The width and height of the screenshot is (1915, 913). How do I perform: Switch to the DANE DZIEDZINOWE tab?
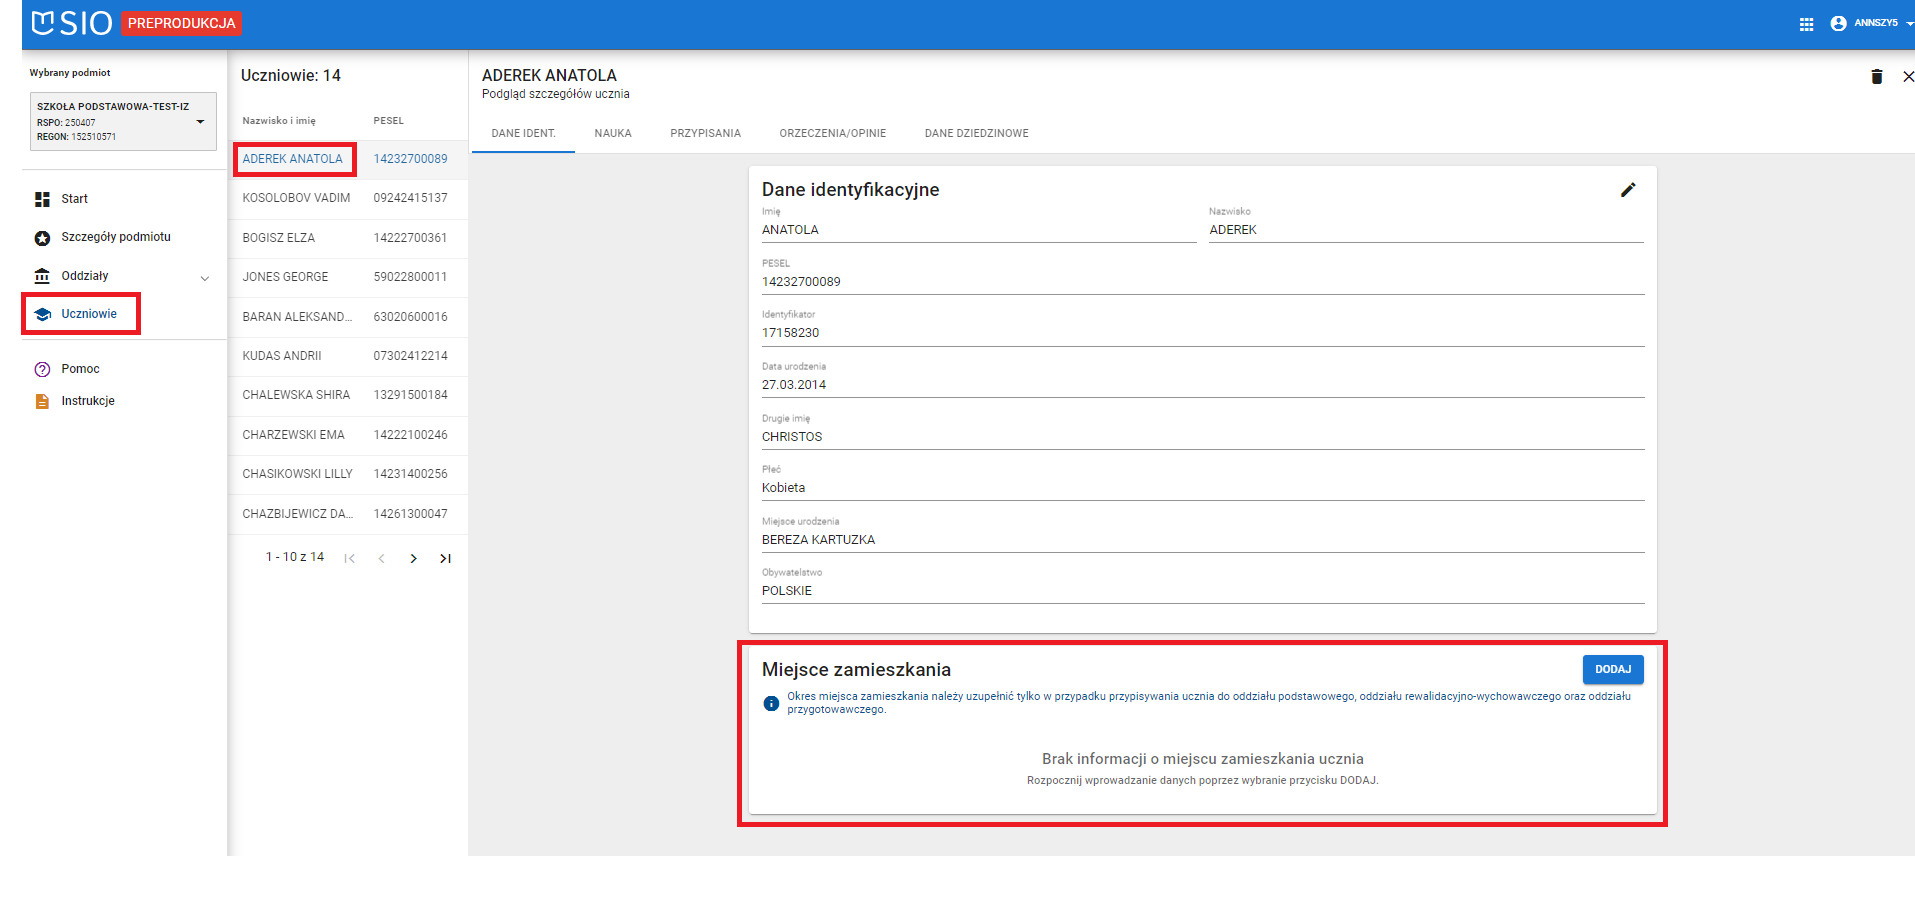977,133
